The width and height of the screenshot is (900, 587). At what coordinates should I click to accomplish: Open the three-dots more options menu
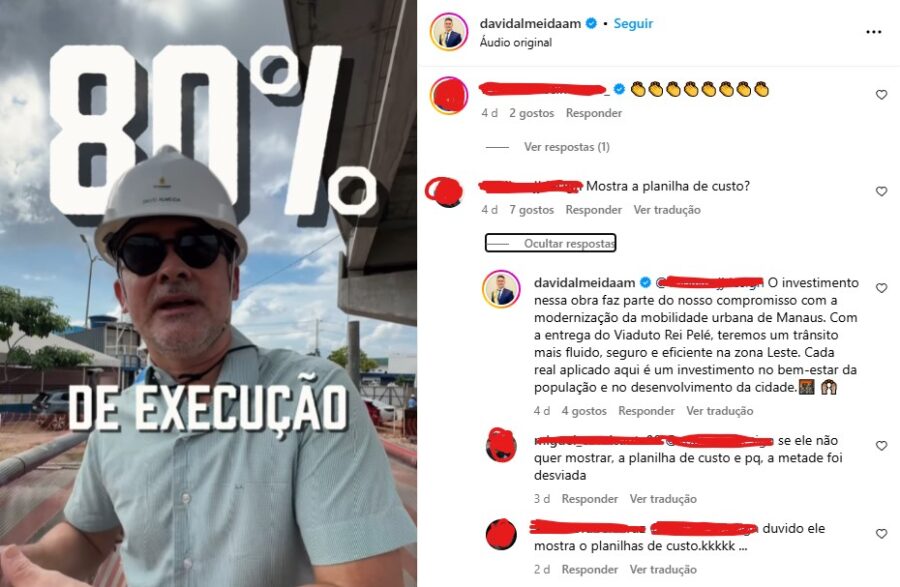click(x=873, y=32)
